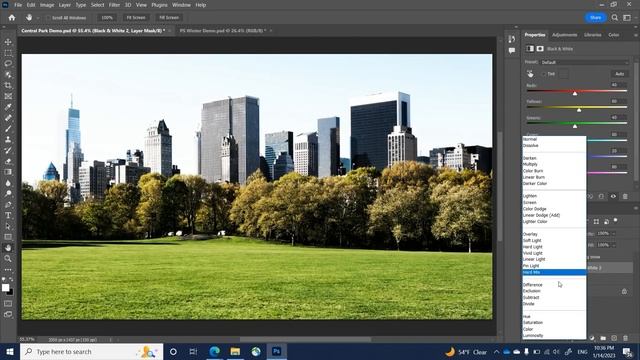
Task: Select the Hand tool in toolbar
Action: pos(8,248)
